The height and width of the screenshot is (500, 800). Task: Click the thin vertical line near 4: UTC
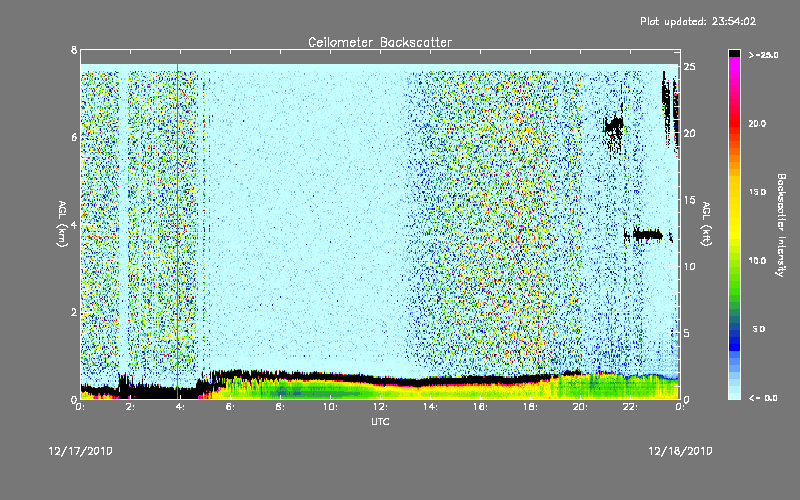[x=178, y=230]
